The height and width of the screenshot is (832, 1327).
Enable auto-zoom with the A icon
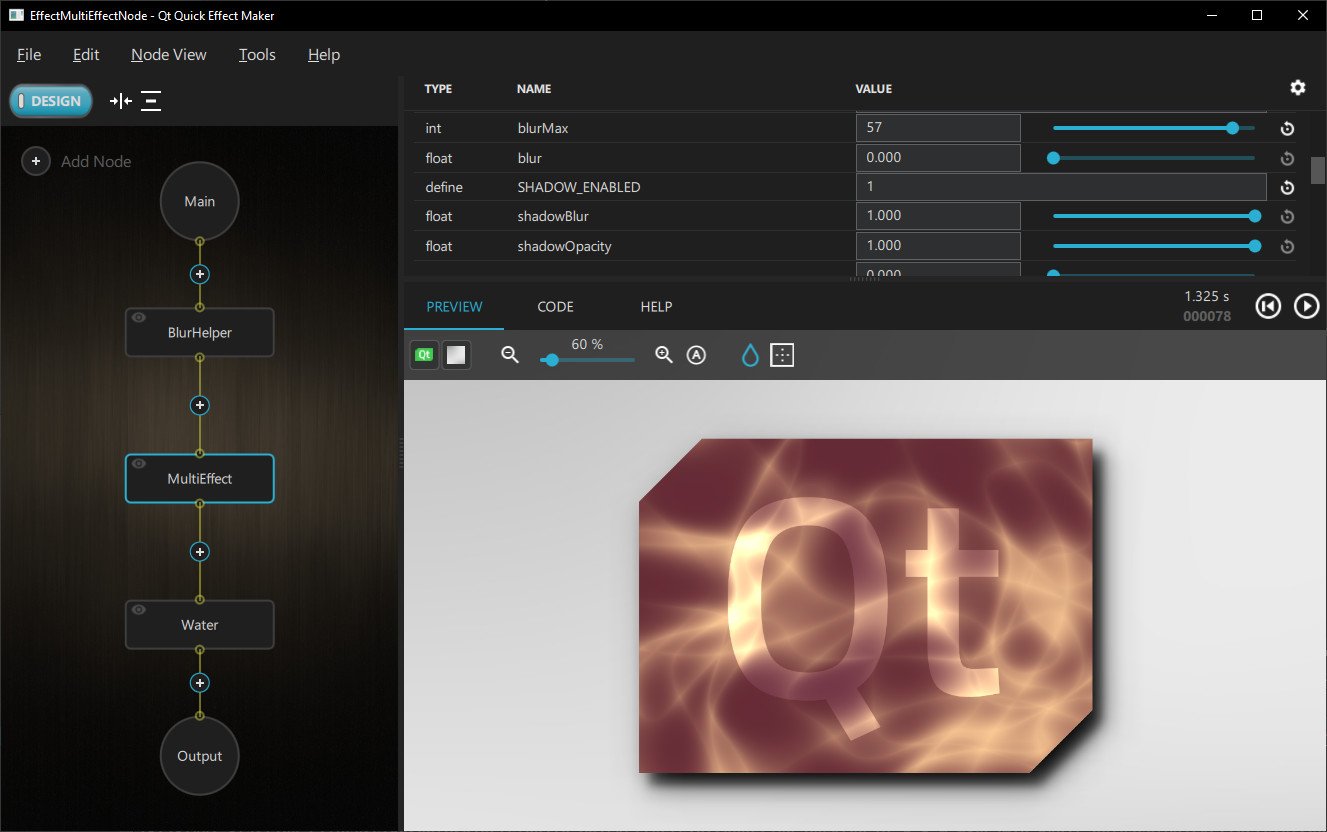[x=696, y=354]
